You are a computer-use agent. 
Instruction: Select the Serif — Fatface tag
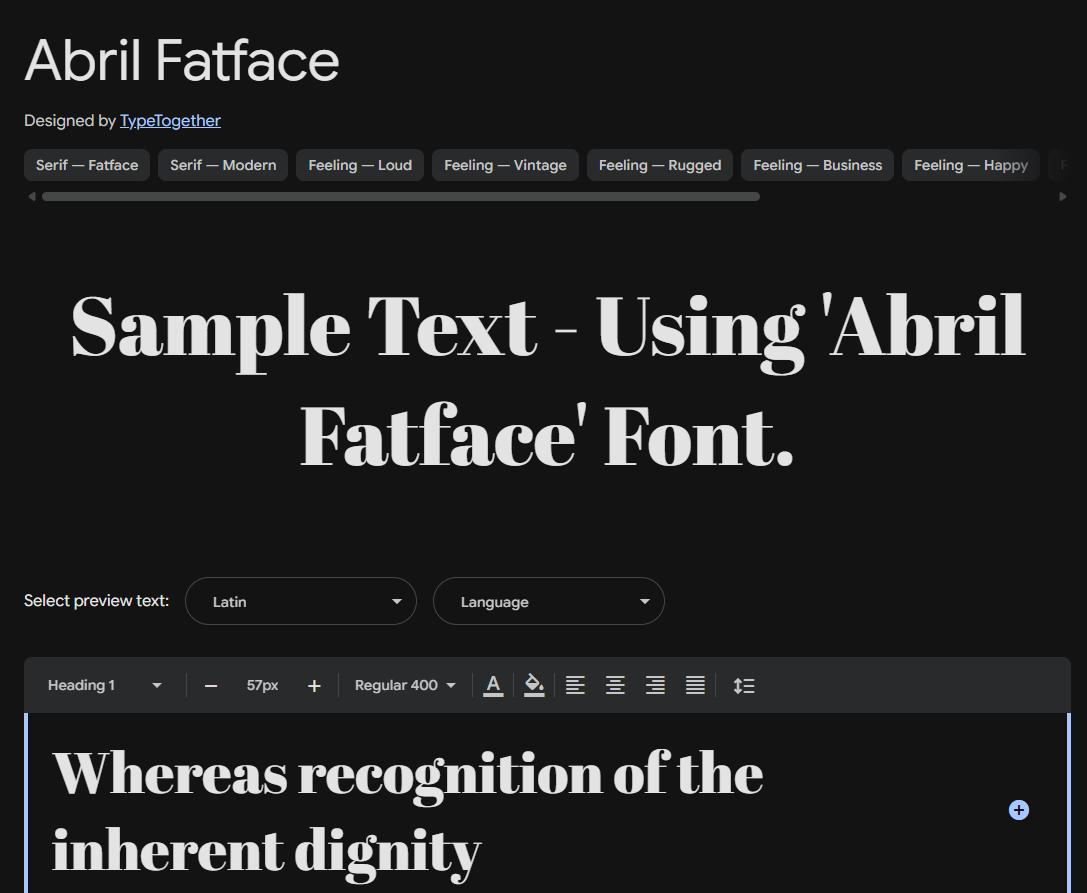87,165
